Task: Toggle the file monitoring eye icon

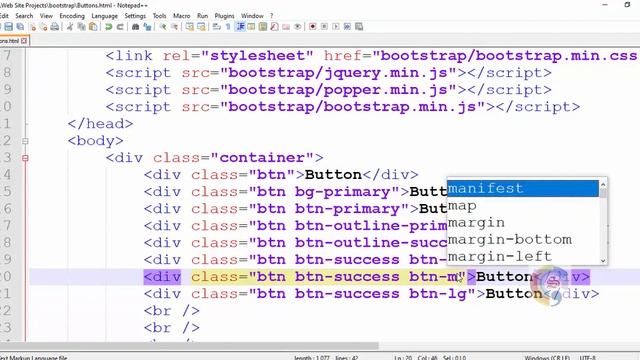Action: click(298, 27)
